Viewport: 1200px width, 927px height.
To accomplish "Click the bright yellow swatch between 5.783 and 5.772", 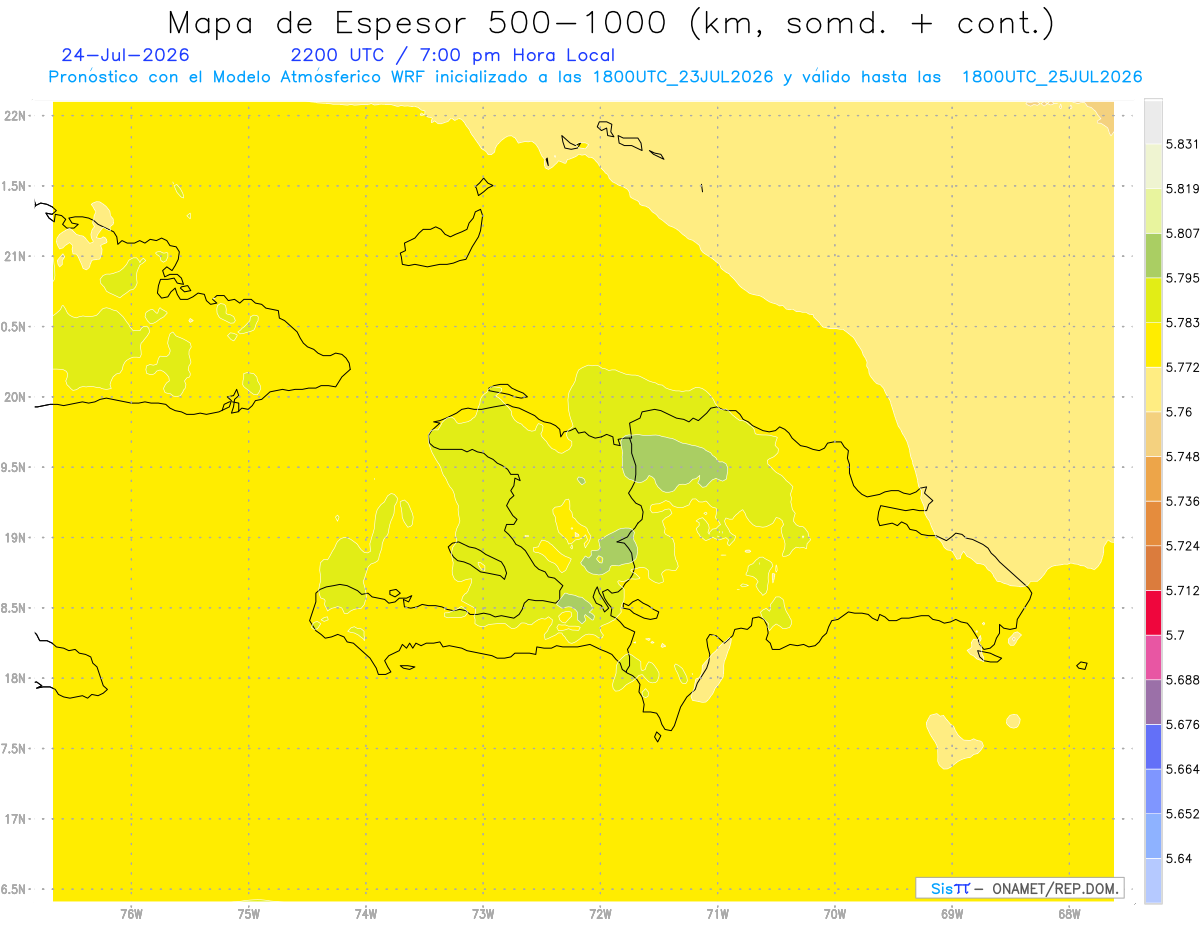I will (1153, 345).
